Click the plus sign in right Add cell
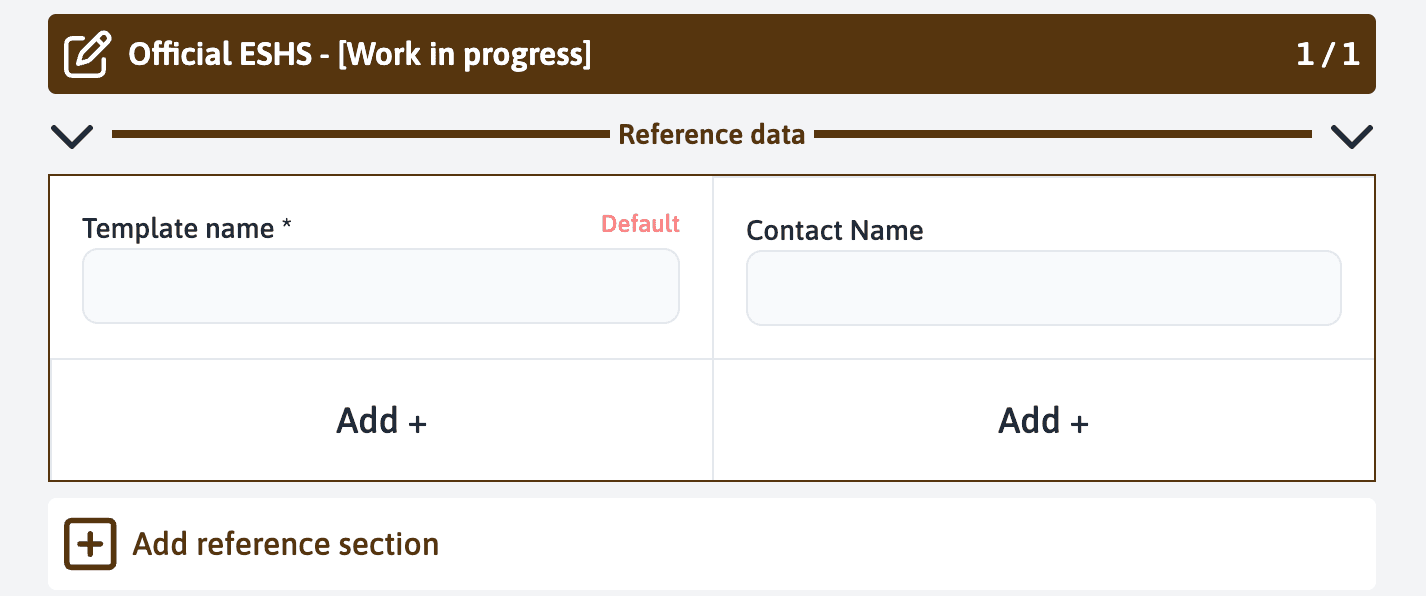The height and width of the screenshot is (596, 1426). 1080,424
